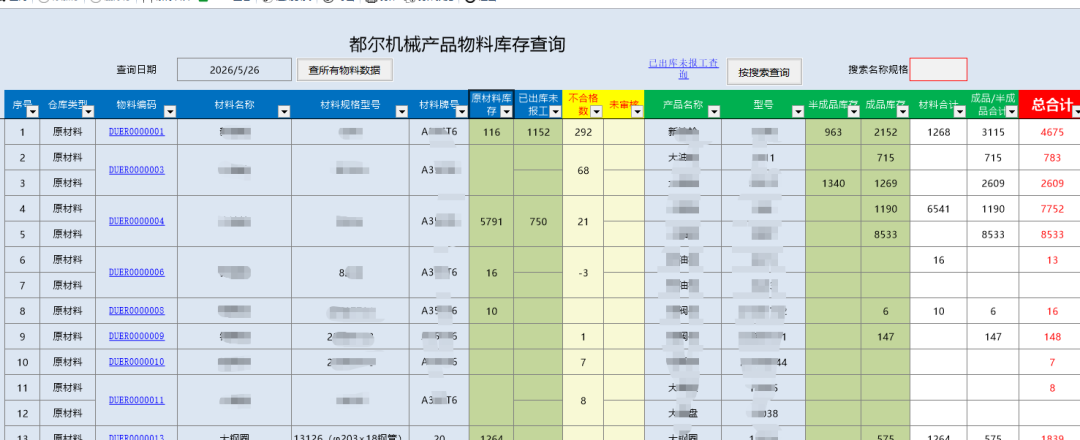This screenshot has height=440, width=1080.
Task: Open the 半成品库存 column filter dropdown
Action: (x=853, y=112)
